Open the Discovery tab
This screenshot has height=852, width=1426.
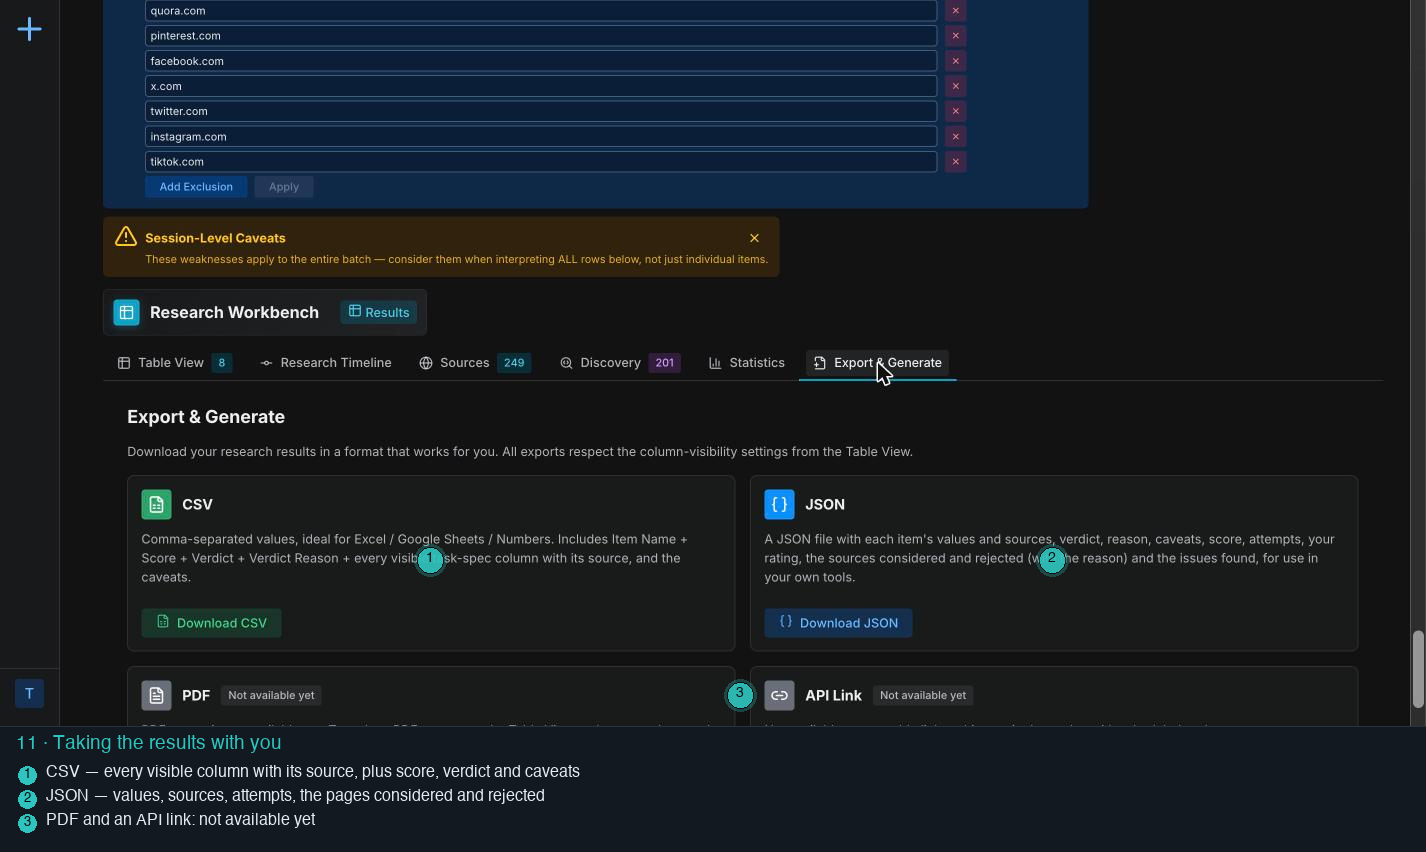coord(620,362)
